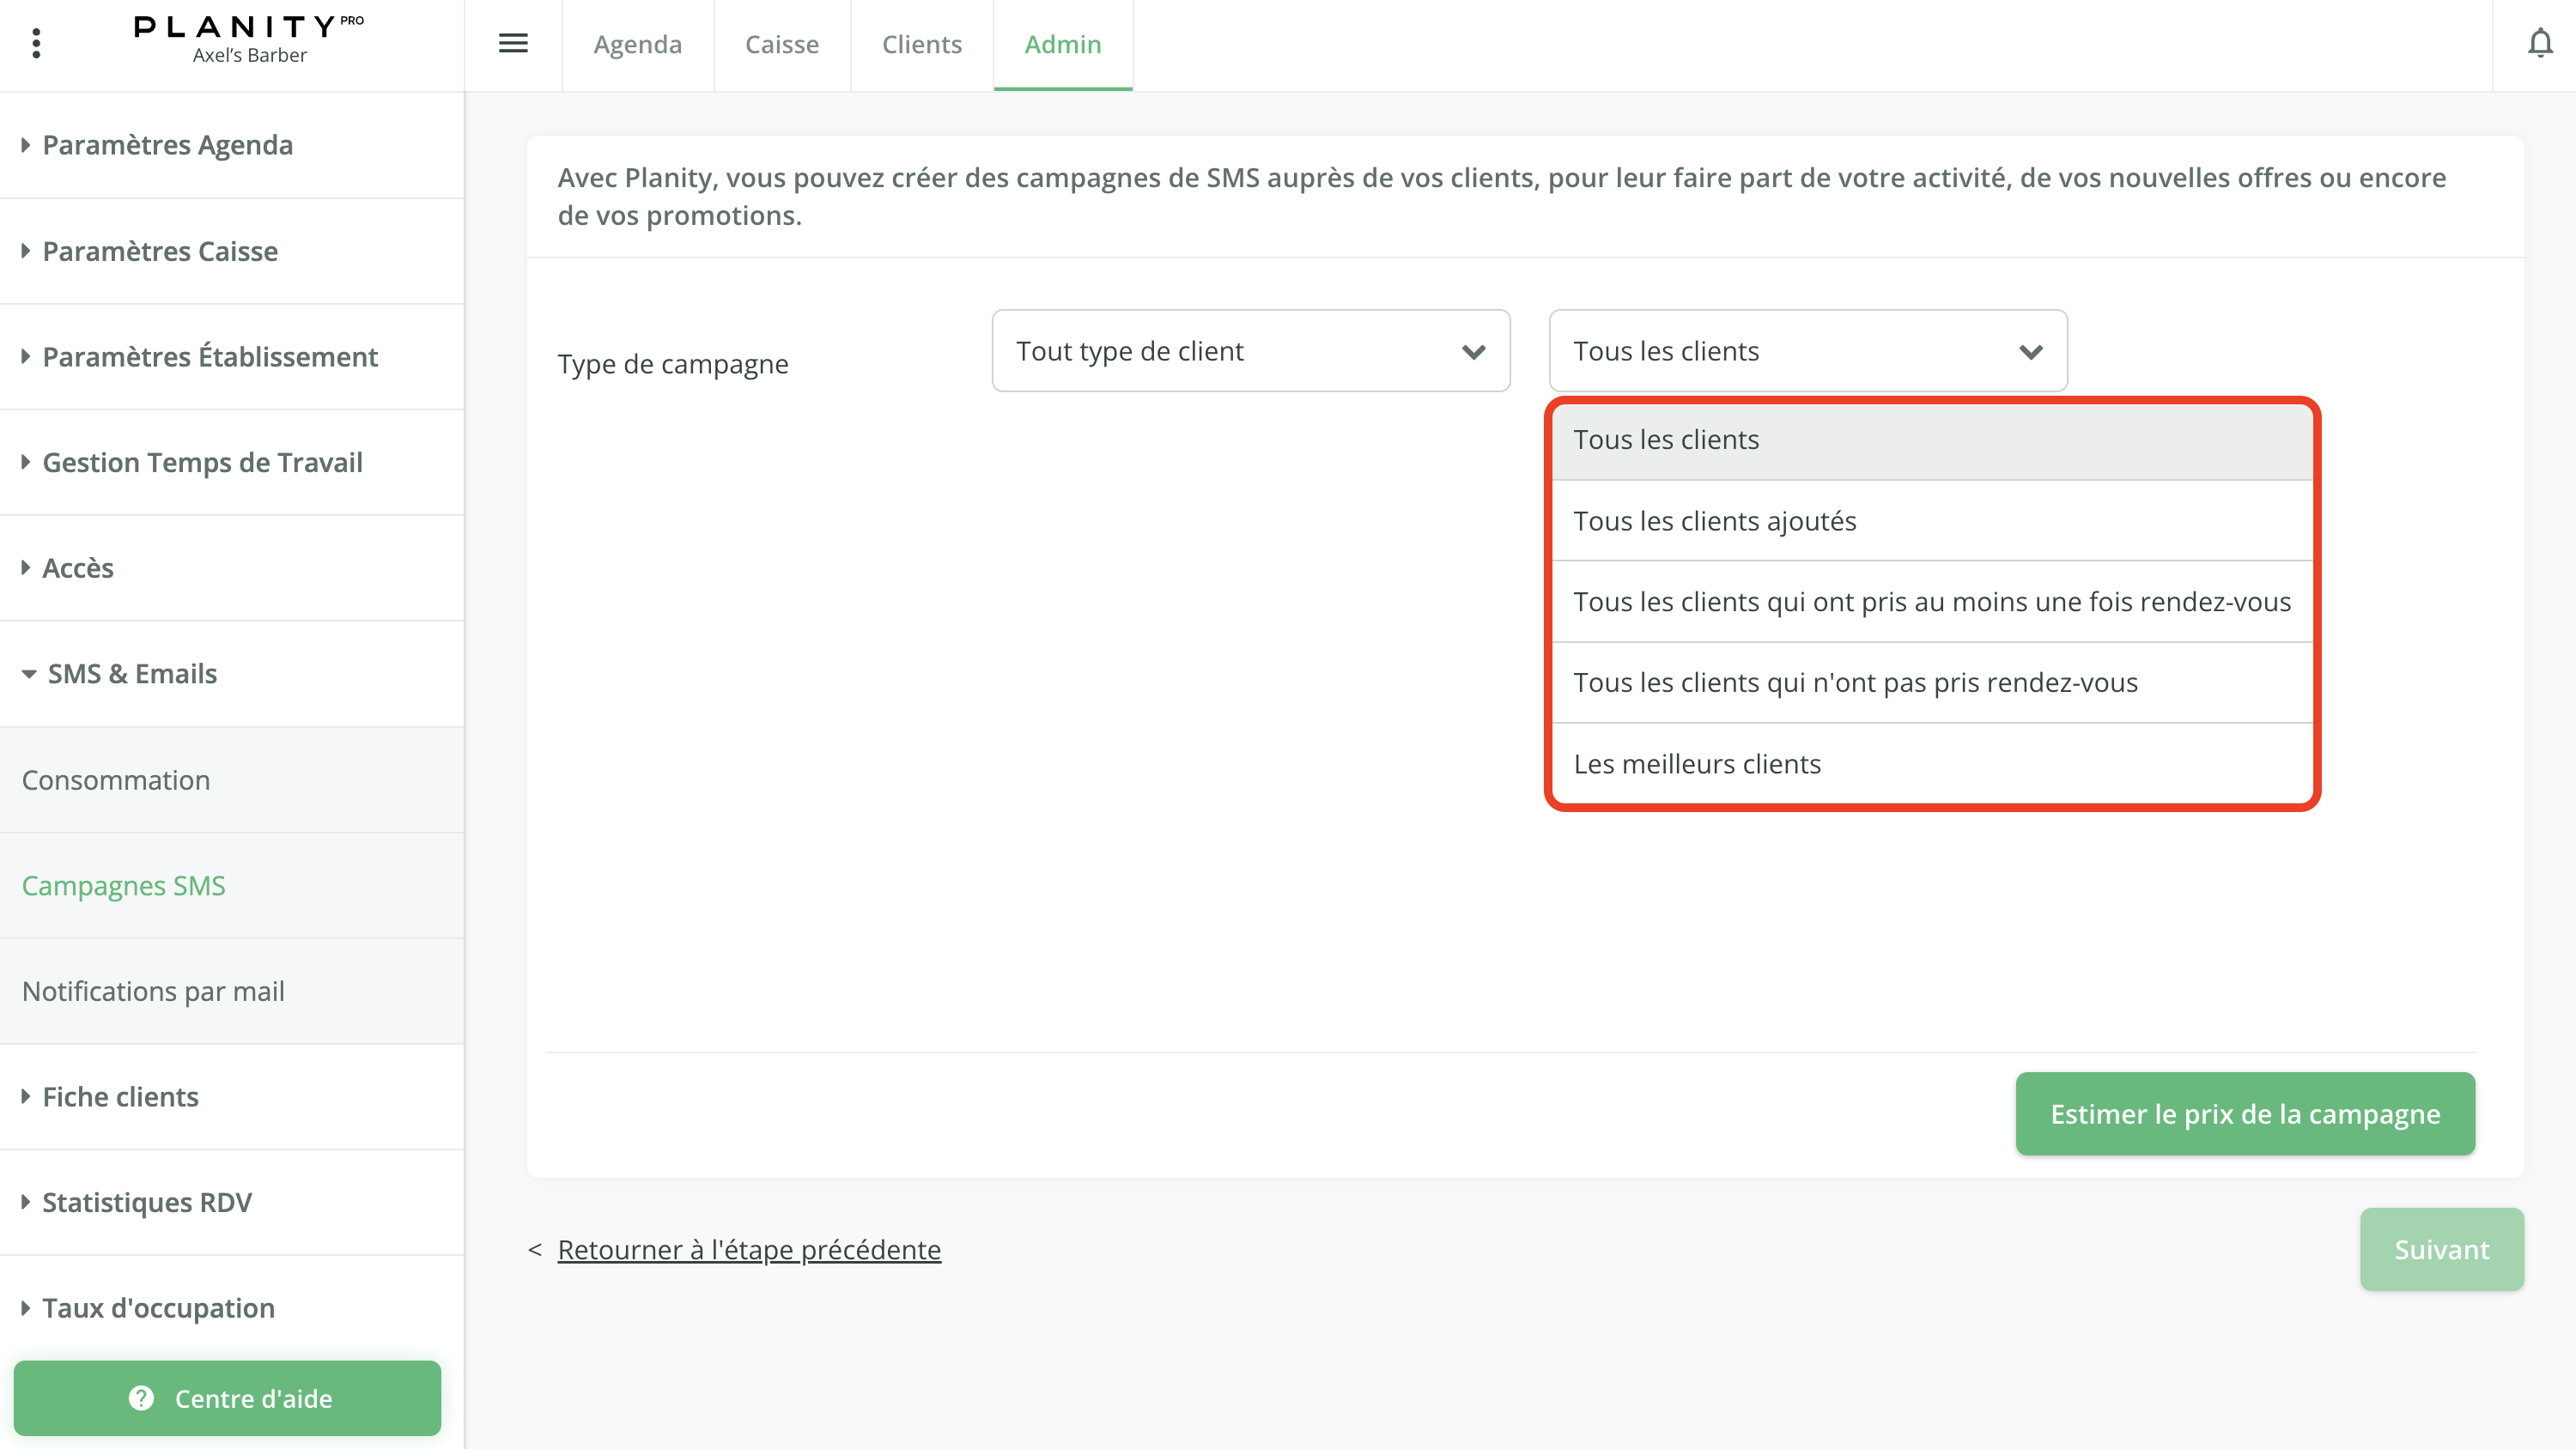Viewport: 2576px width, 1449px height.
Task: Expand Taux d'occupation section
Action: pos(158,1308)
